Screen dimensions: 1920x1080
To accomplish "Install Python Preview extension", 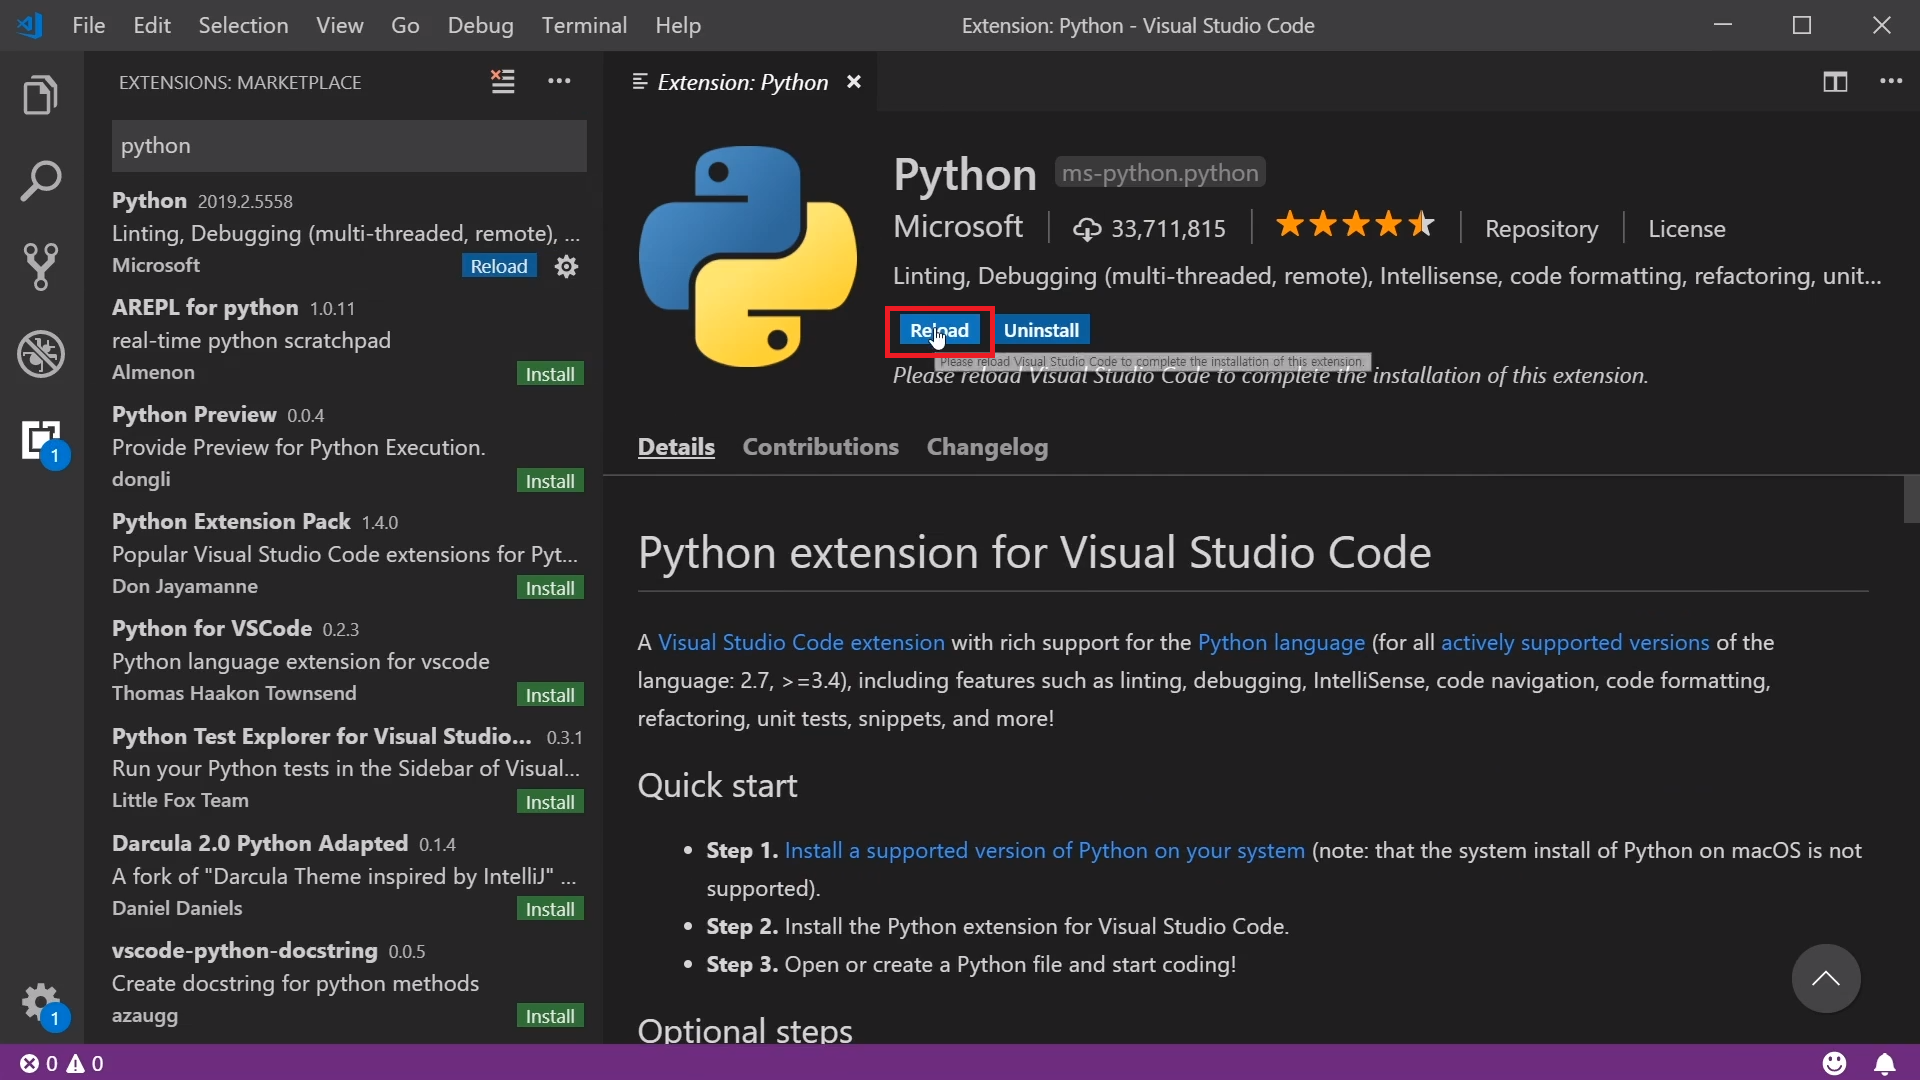I will 550,481.
